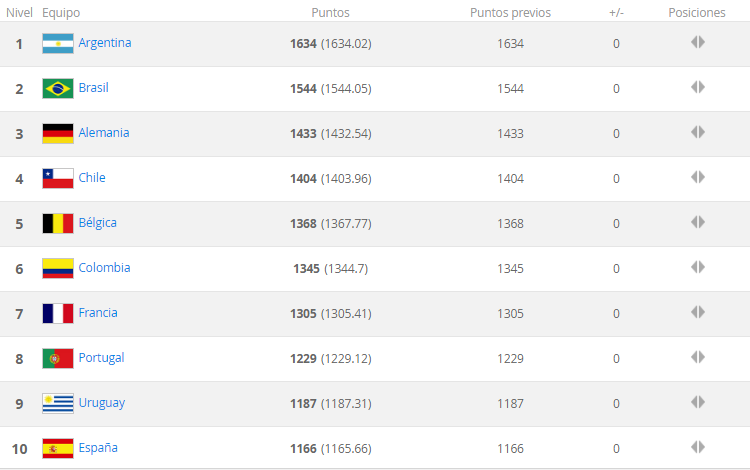
Task: Click the Portugal flag icon
Action: [58, 359]
